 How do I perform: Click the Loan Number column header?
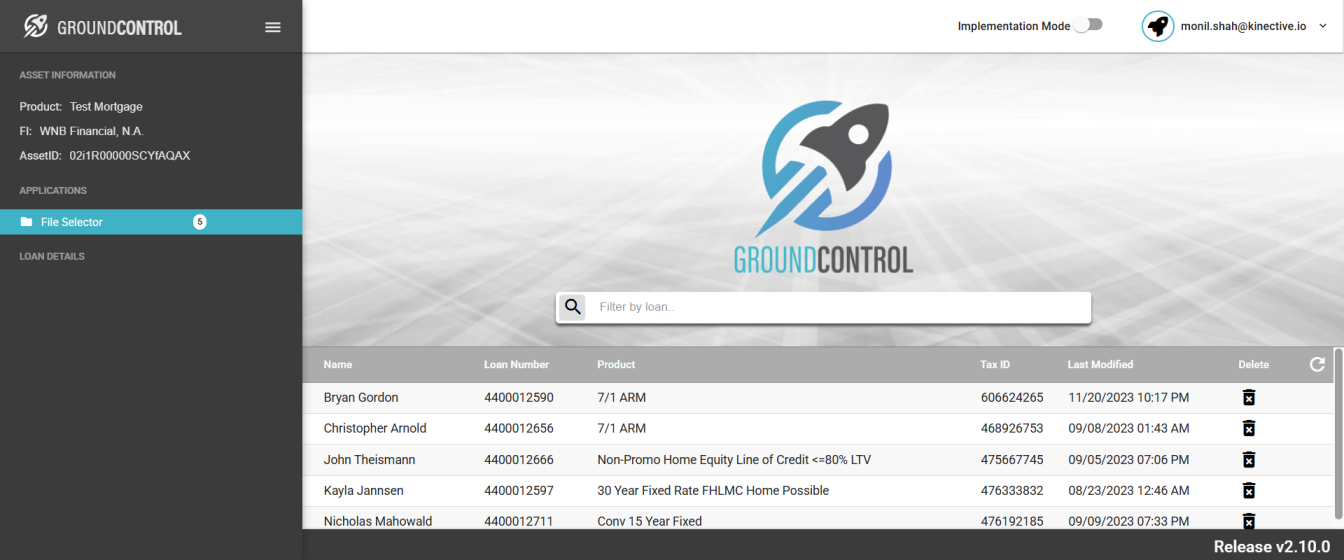(x=516, y=365)
